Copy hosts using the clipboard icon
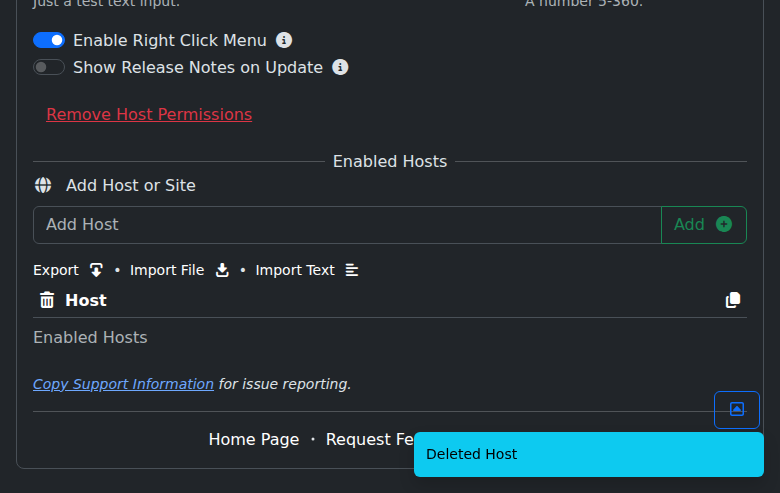This screenshot has height=493, width=780. pyautogui.click(x=733, y=300)
